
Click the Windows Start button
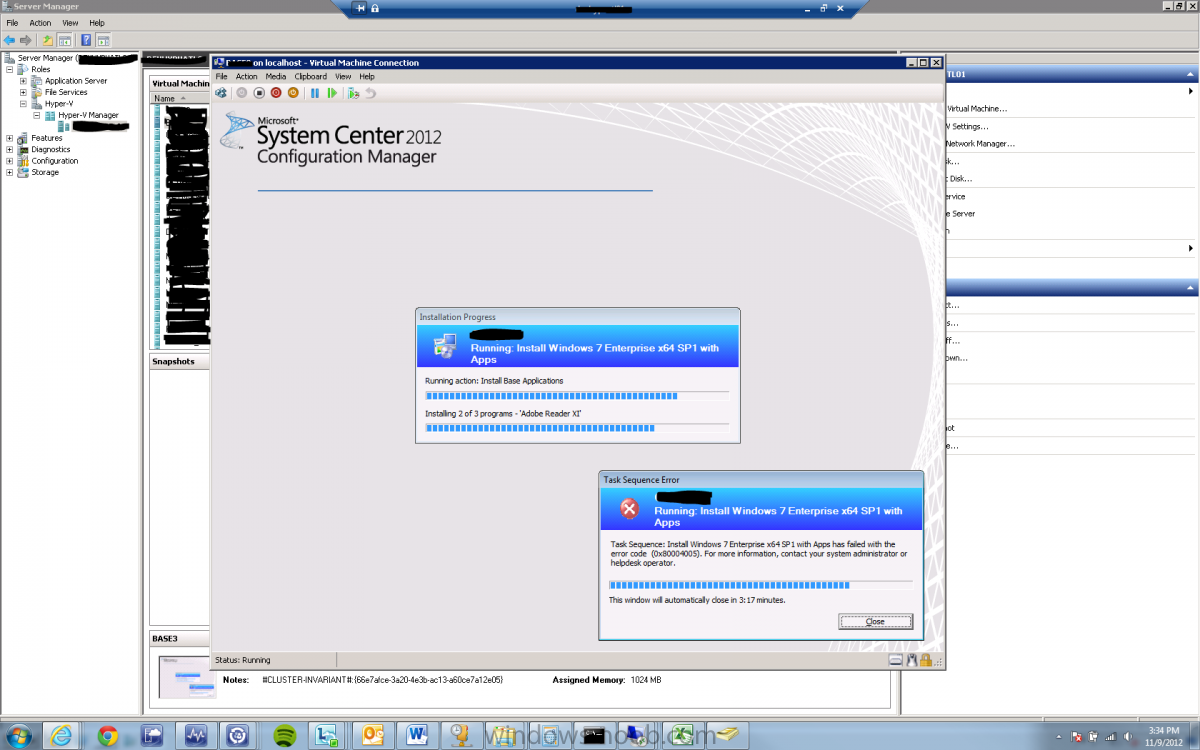18,736
